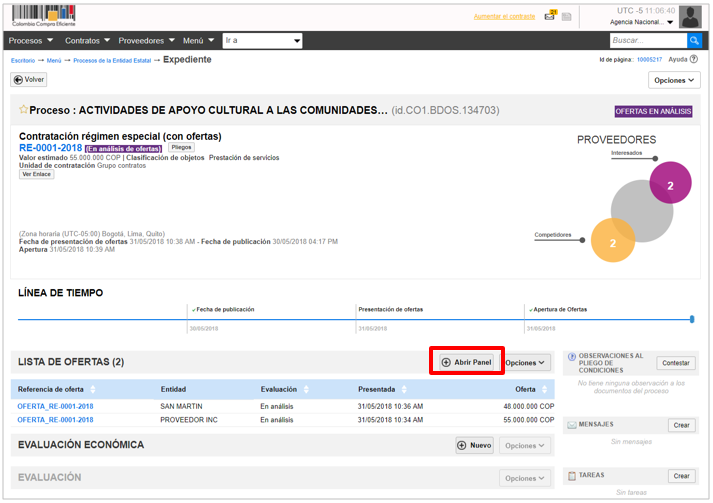Image resolution: width=713 pixels, height=503 pixels.
Task: Sort by Oferta column arrows
Action: pyautogui.click(x=545, y=389)
